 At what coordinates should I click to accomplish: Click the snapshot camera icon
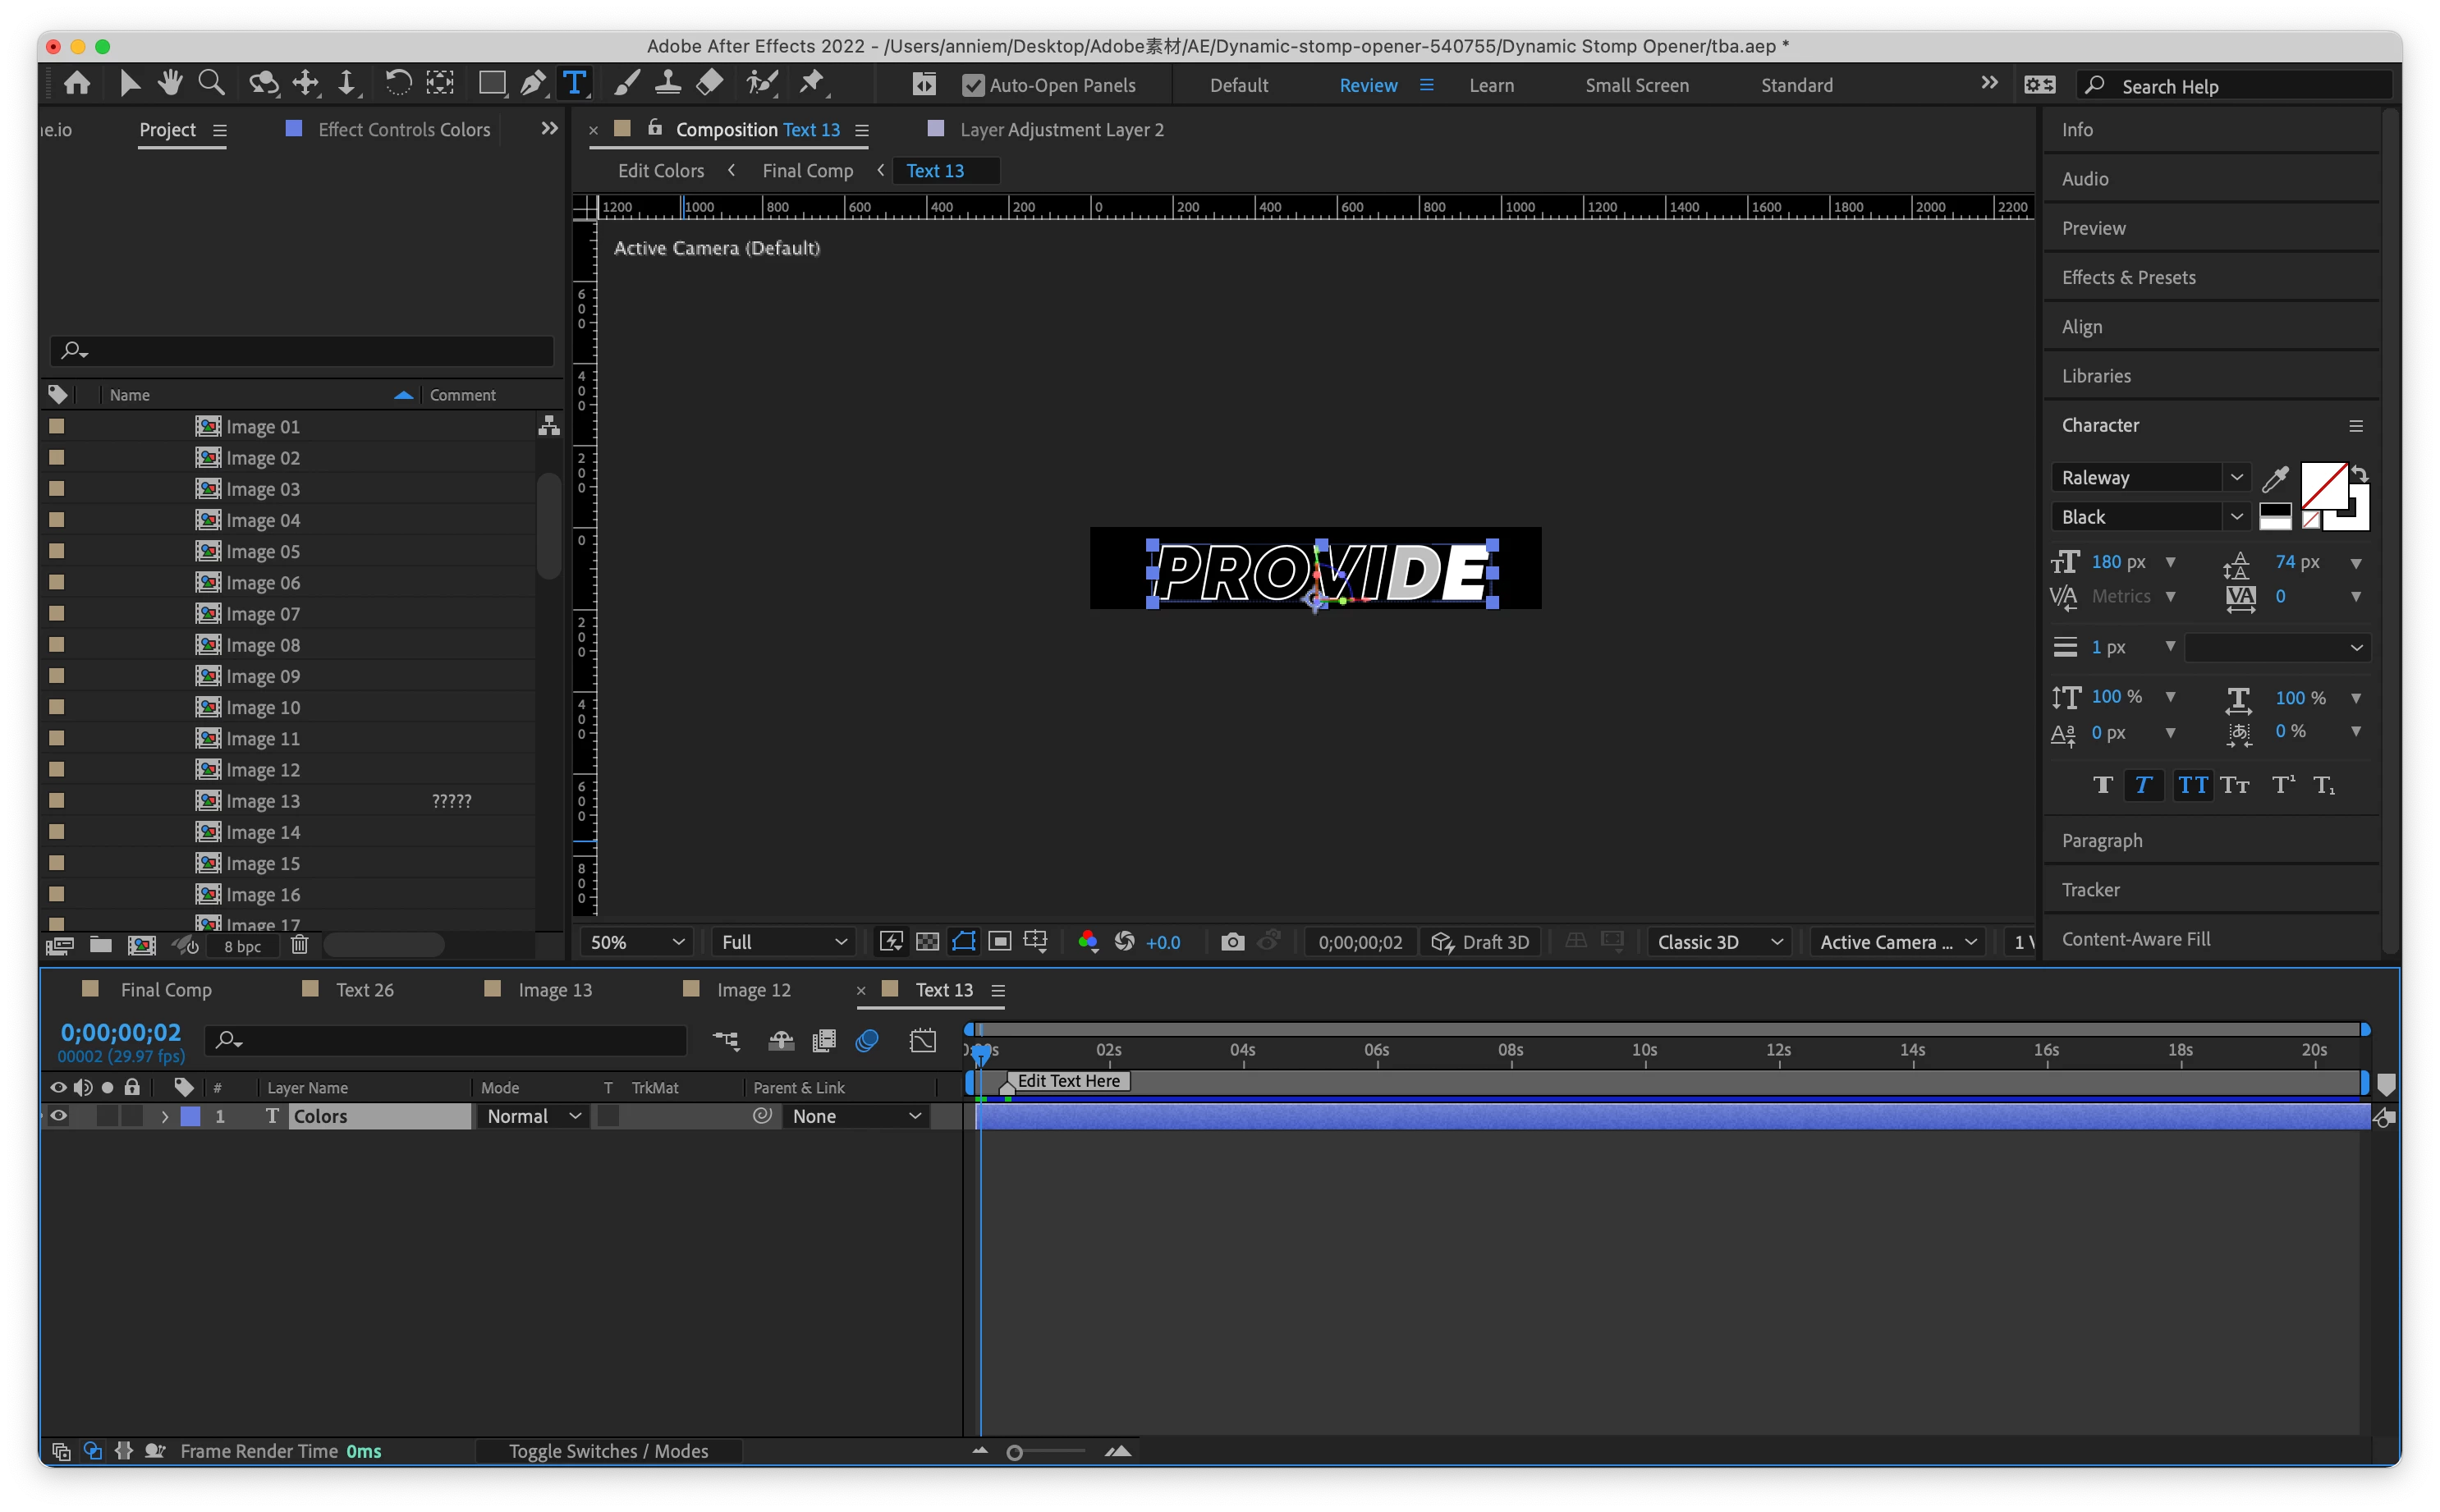pyautogui.click(x=1232, y=941)
